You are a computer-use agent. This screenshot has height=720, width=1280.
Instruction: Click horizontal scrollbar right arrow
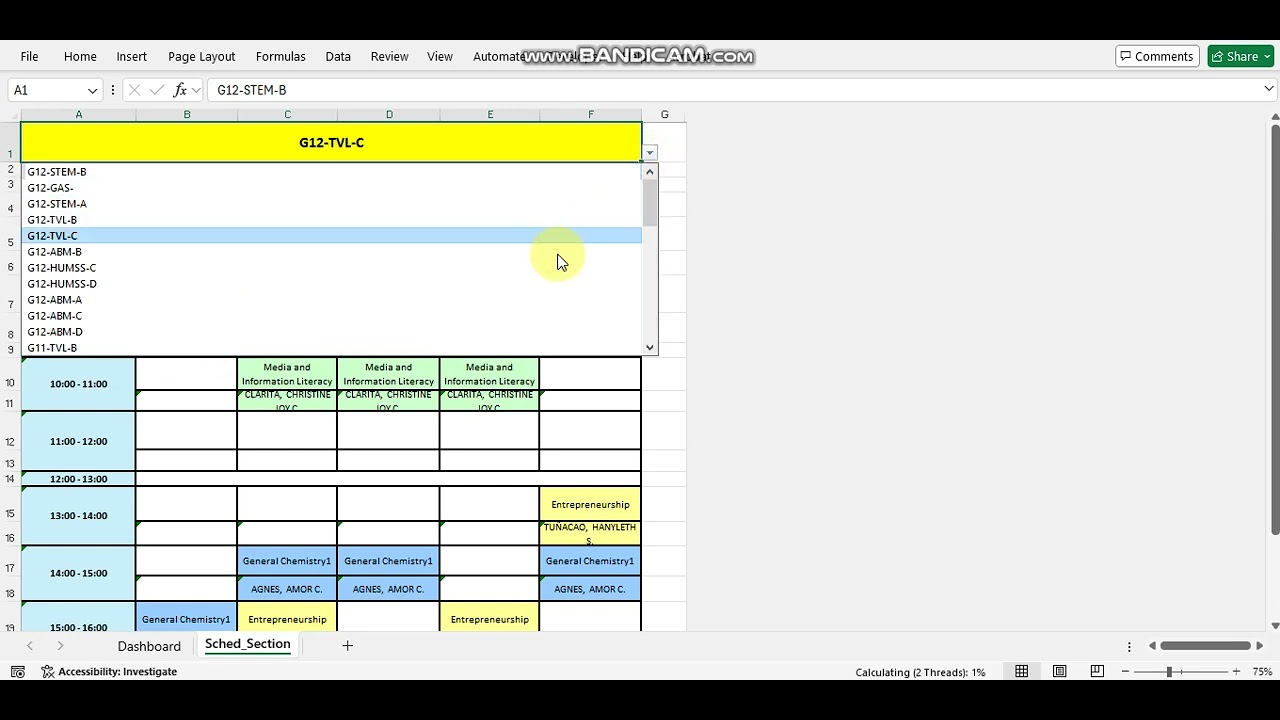pyautogui.click(x=1260, y=646)
